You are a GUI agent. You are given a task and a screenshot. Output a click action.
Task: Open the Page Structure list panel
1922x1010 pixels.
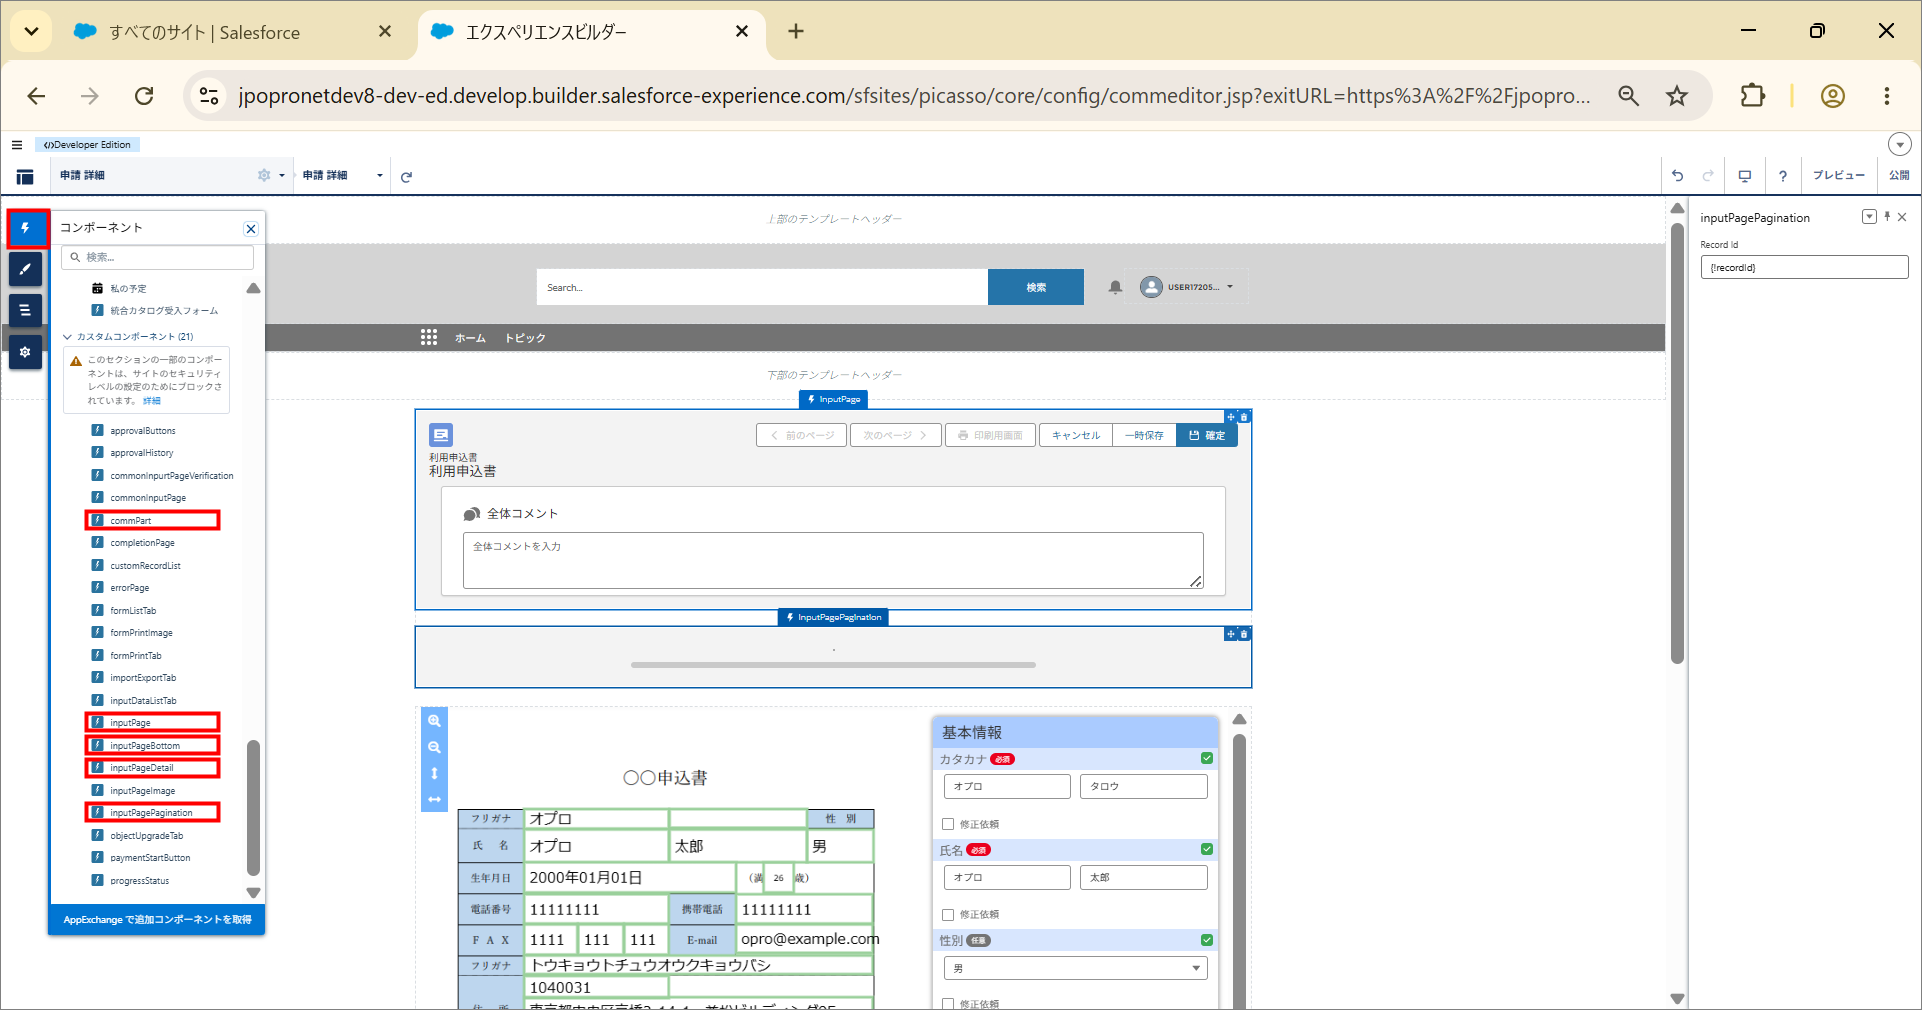26,310
